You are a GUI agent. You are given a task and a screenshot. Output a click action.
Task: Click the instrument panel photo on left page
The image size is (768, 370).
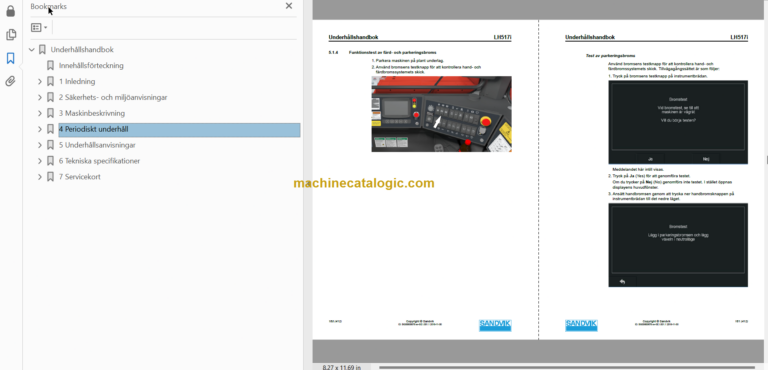[441, 114]
